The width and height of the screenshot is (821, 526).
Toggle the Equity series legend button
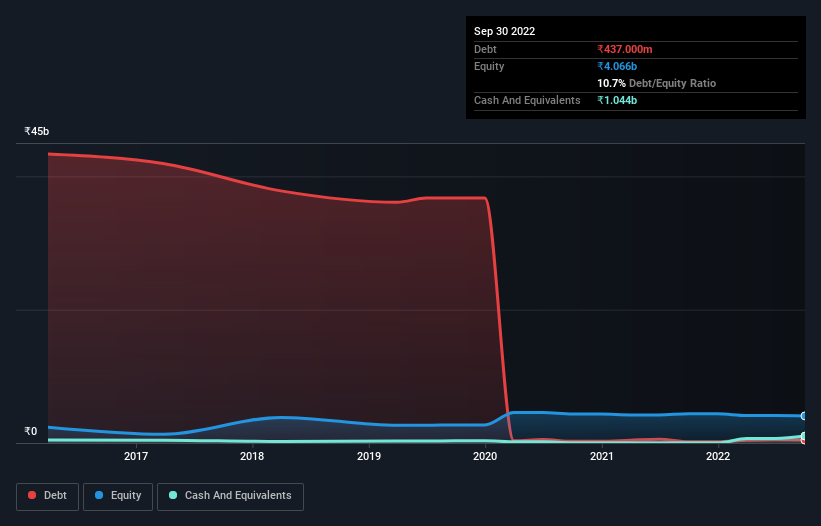coord(118,496)
